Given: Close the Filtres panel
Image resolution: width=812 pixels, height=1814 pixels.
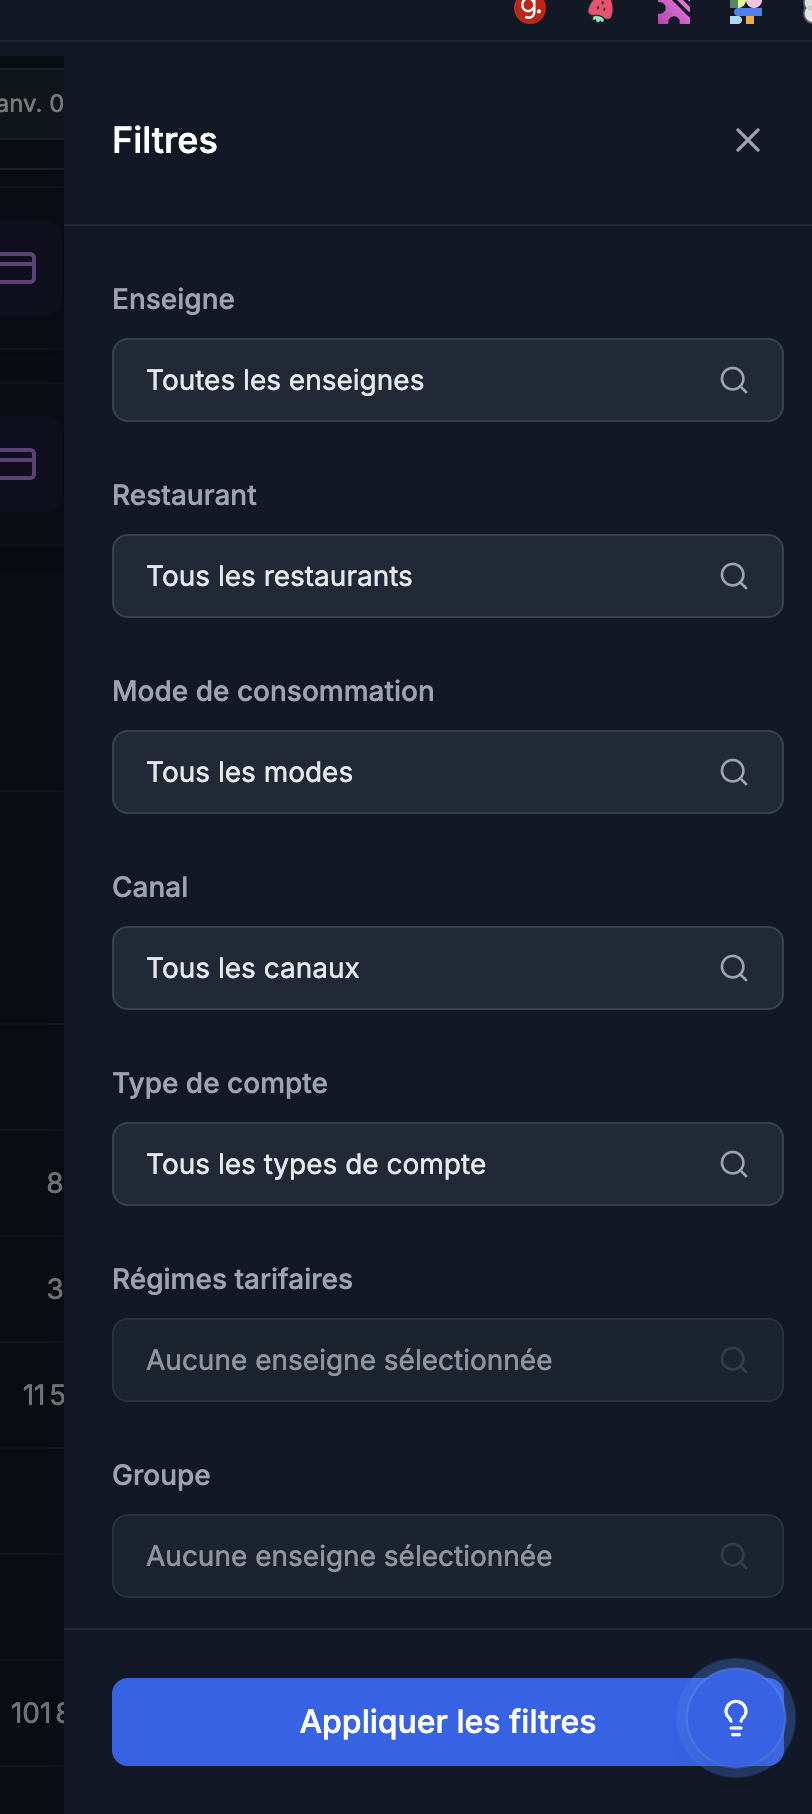Looking at the screenshot, I should pos(748,140).
